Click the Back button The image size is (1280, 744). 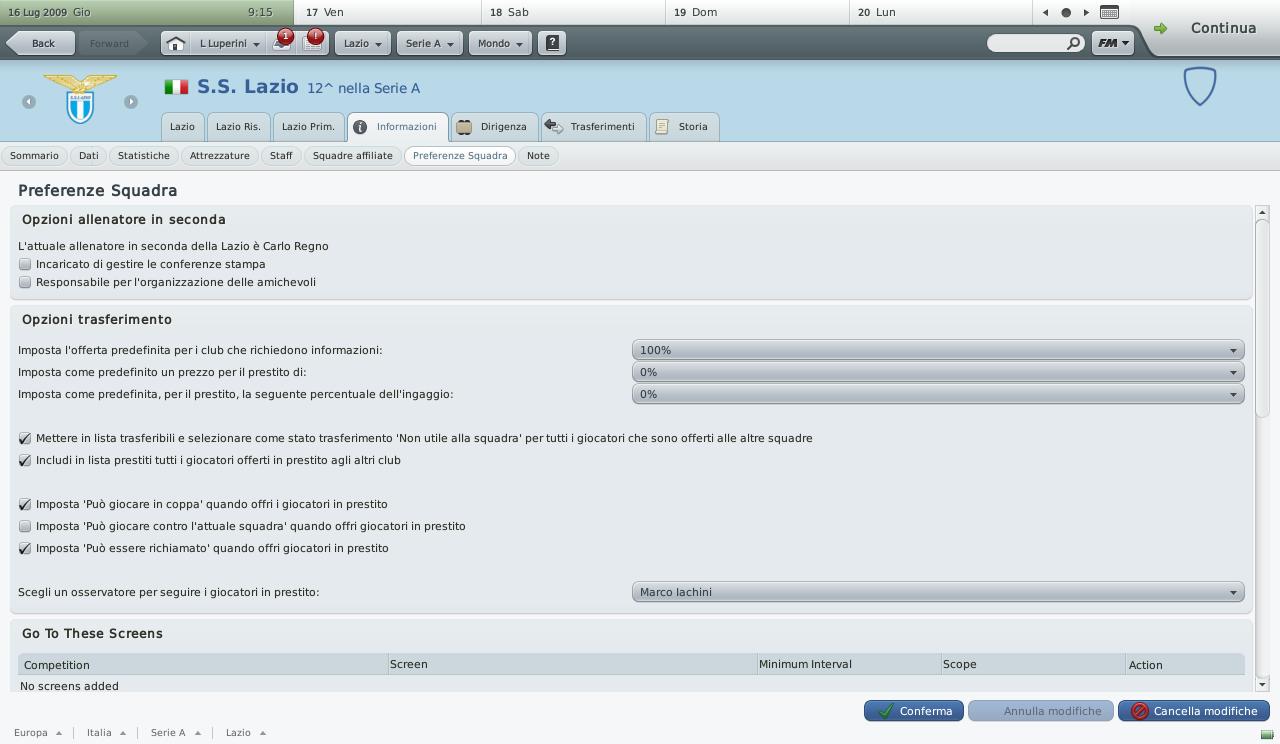pos(42,43)
